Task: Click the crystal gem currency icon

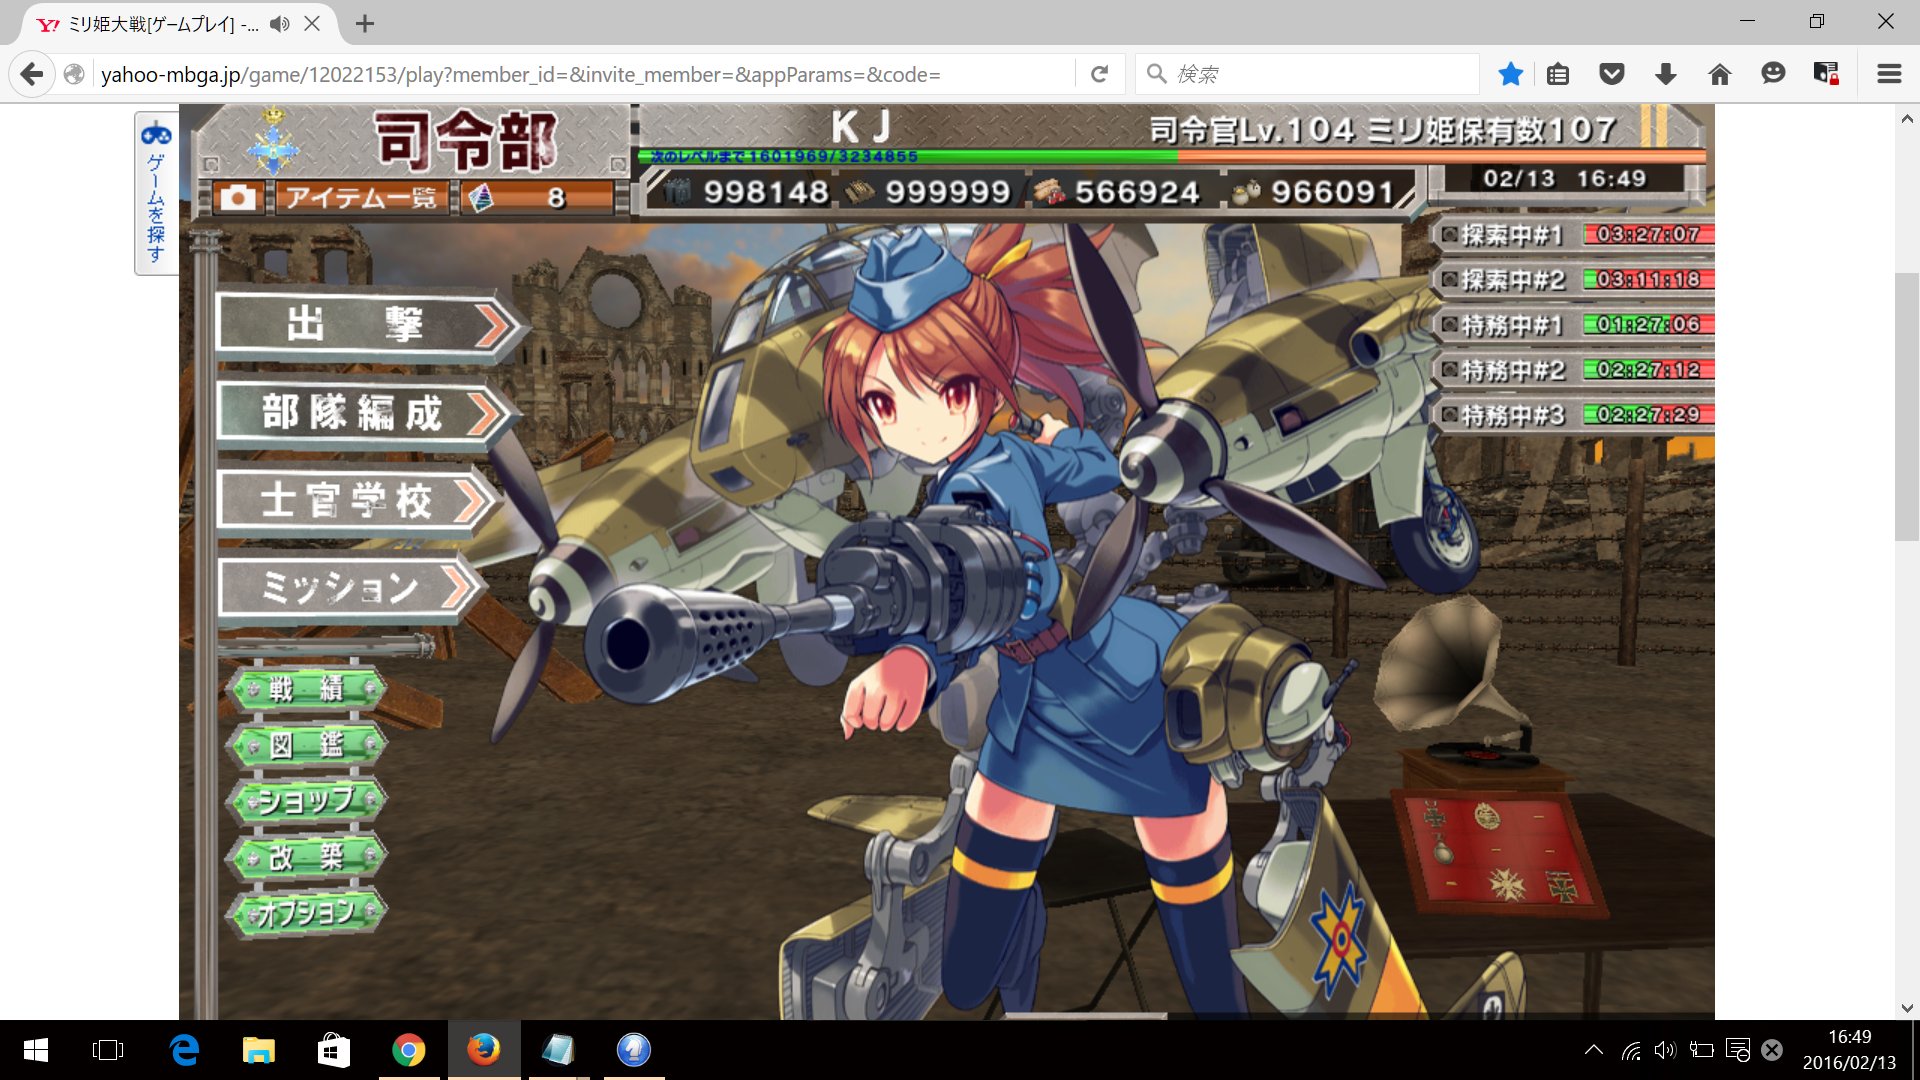Action: (481, 198)
